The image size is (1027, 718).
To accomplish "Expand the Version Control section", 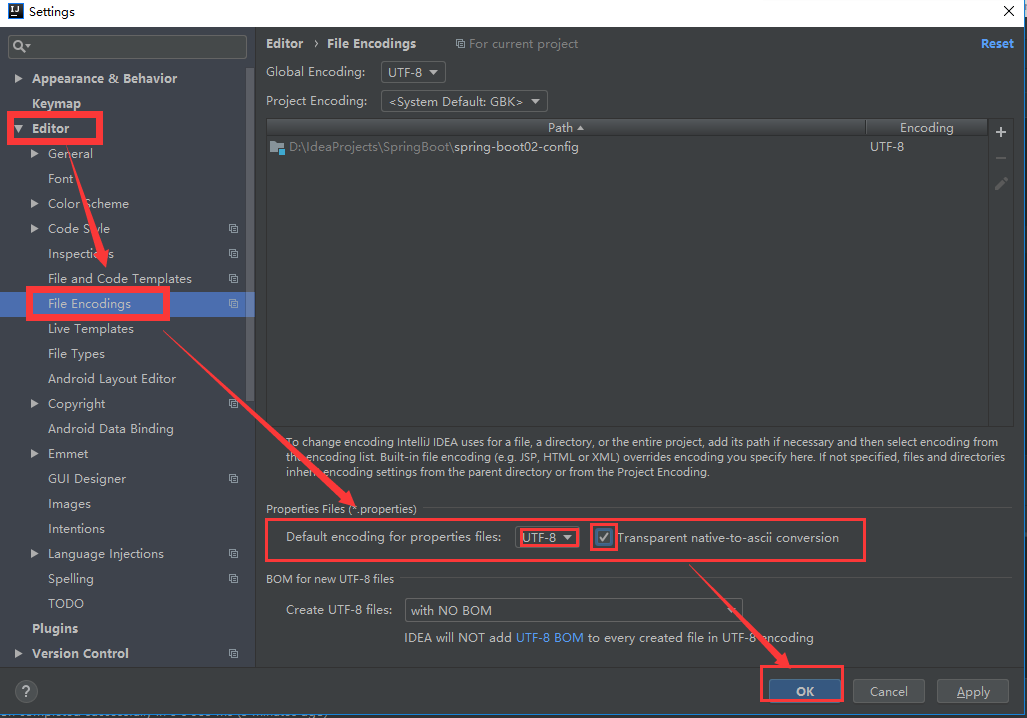I will pyautogui.click(x=18, y=654).
